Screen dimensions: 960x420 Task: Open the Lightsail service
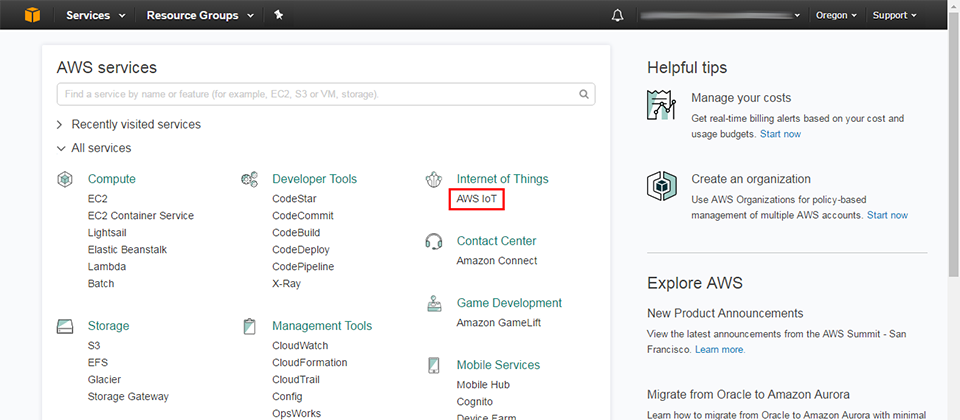point(107,233)
